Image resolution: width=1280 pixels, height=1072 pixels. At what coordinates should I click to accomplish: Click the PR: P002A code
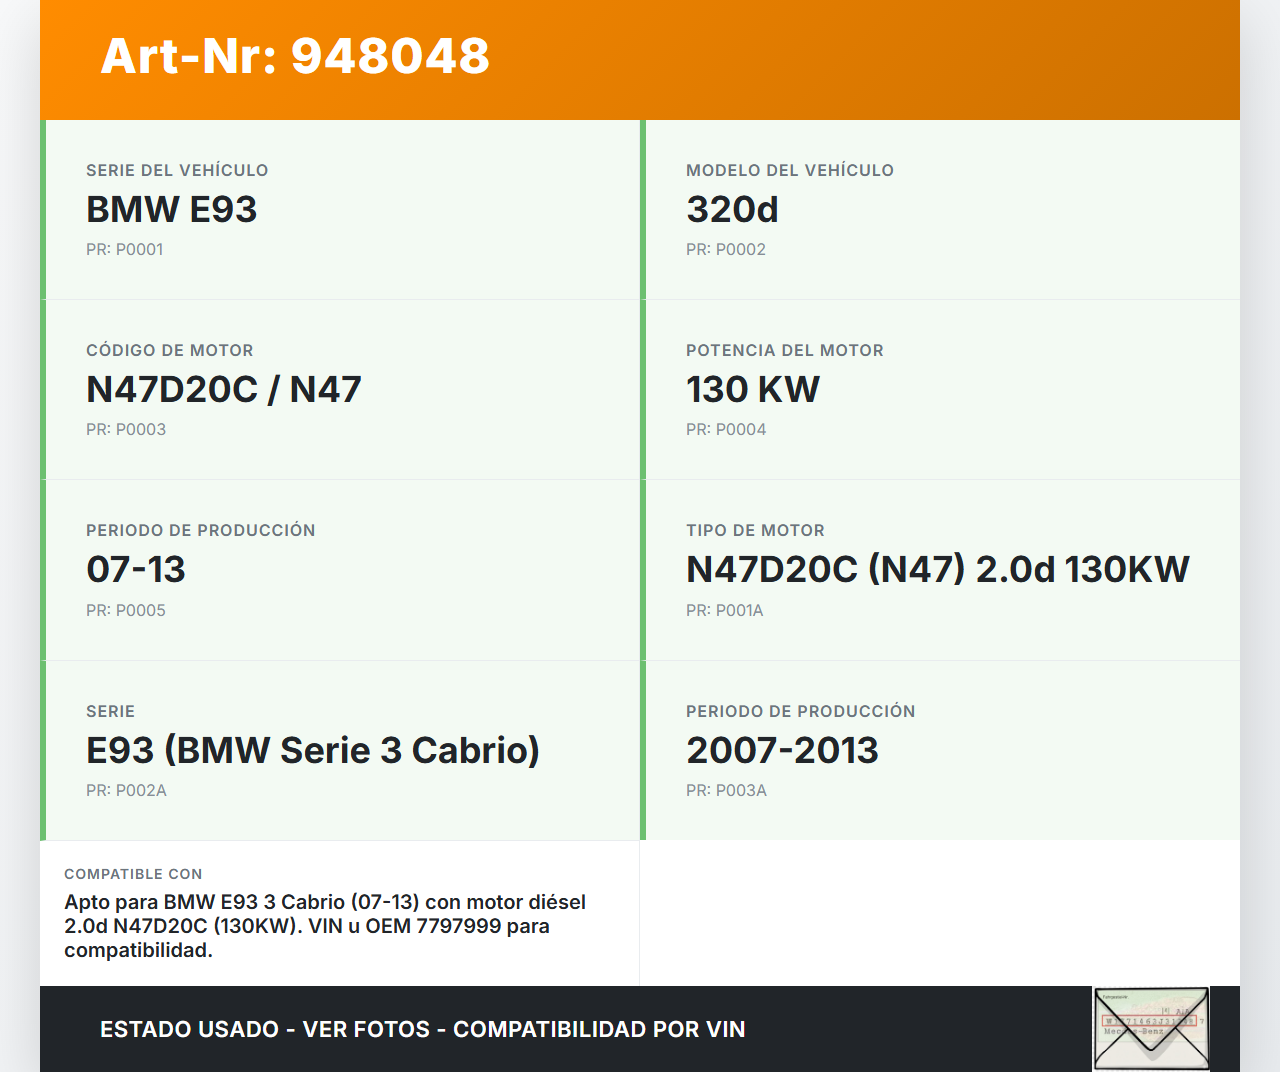(x=126, y=791)
